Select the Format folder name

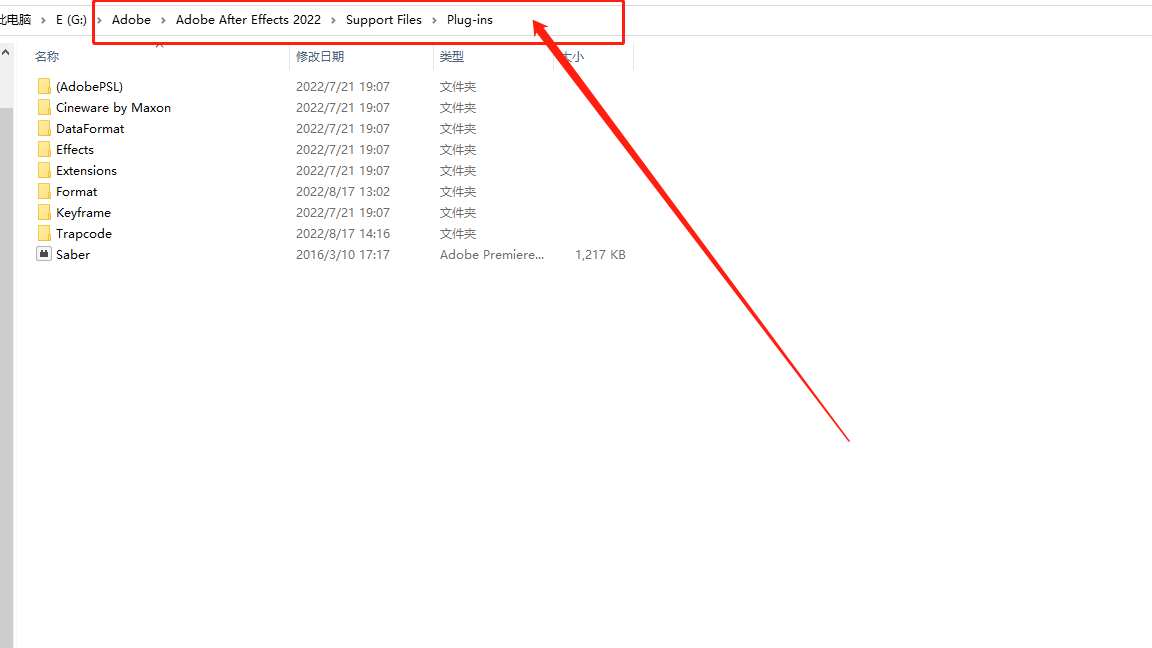click(76, 192)
